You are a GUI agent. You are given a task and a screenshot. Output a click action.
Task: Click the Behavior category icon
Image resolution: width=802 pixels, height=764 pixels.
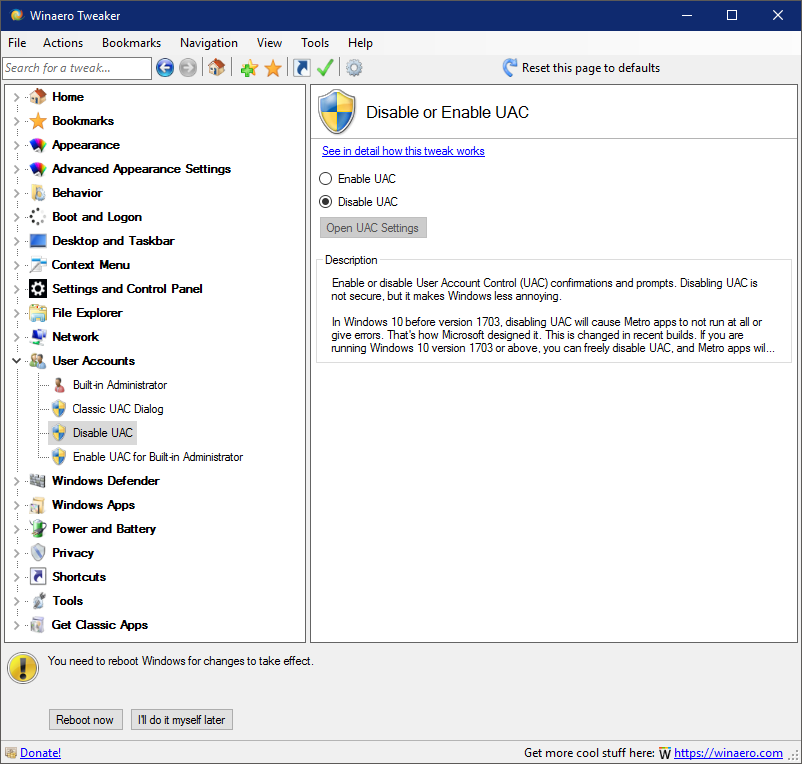38,193
